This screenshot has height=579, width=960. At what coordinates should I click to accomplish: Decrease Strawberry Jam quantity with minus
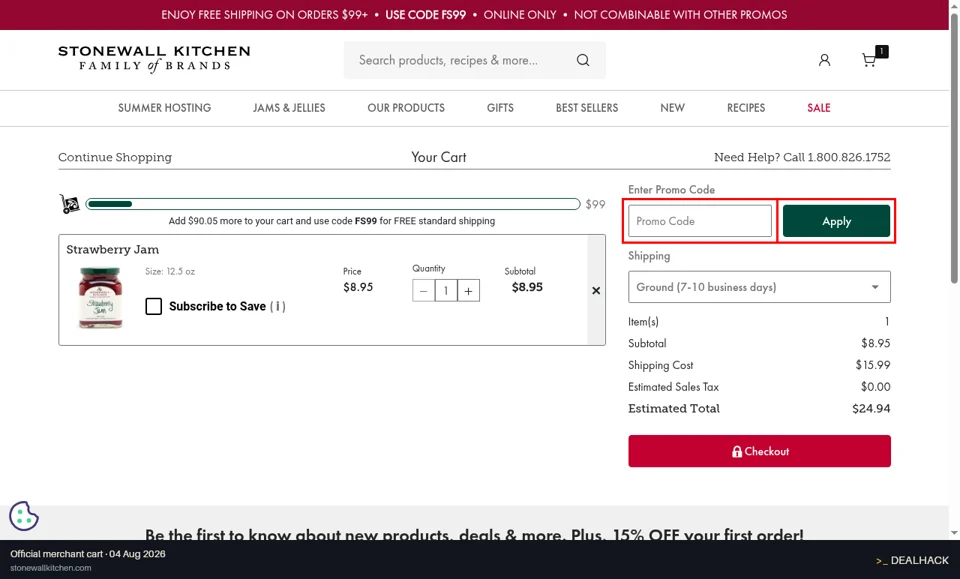point(423,291)
